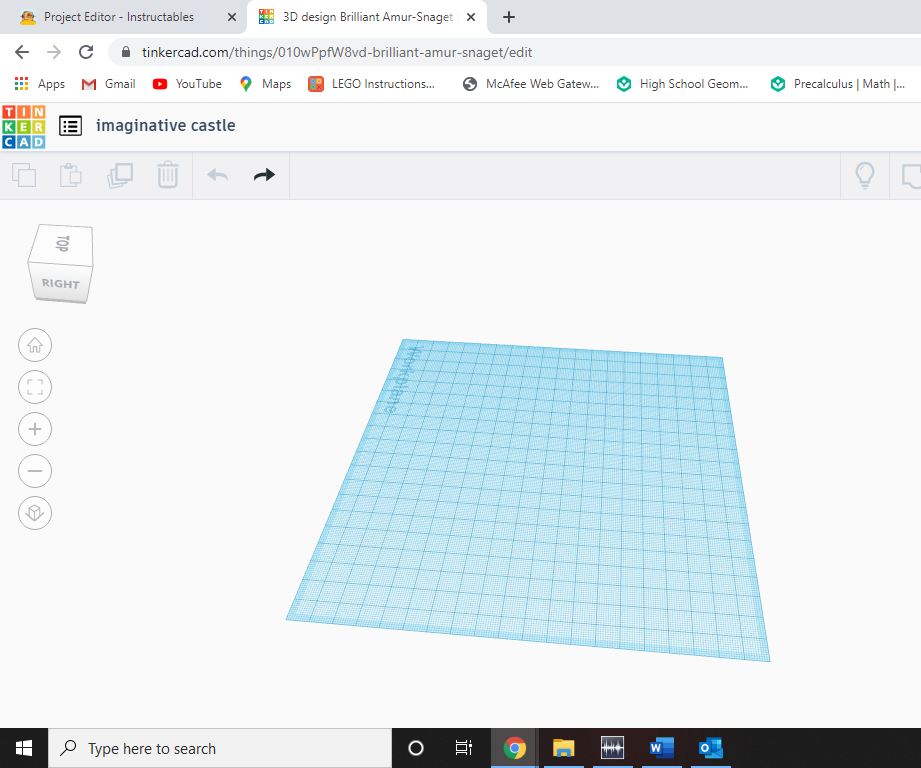921x768 pixels.
Task: Click Fit all in view icon
Action: coord(35,387)
